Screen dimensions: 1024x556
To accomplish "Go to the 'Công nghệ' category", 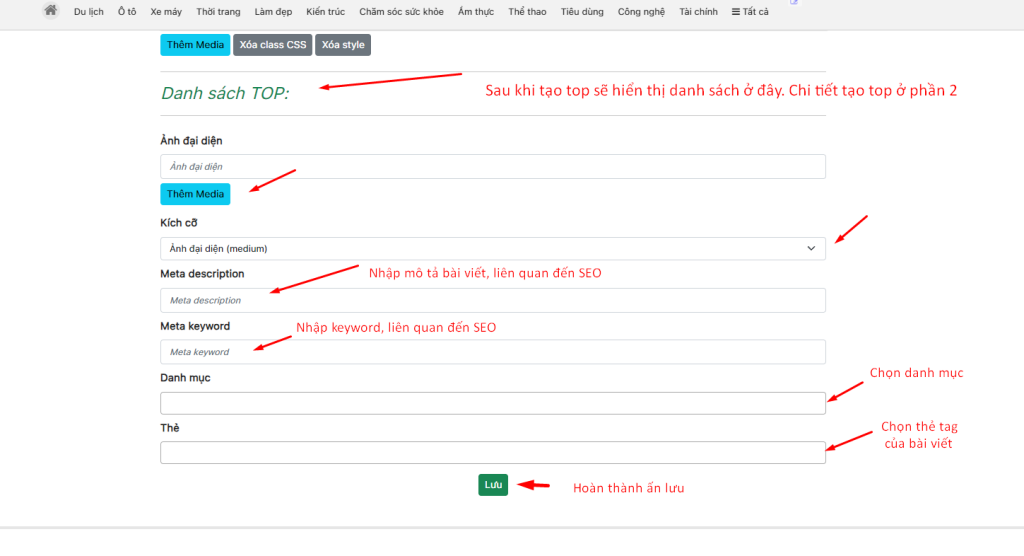I will 640,12.
